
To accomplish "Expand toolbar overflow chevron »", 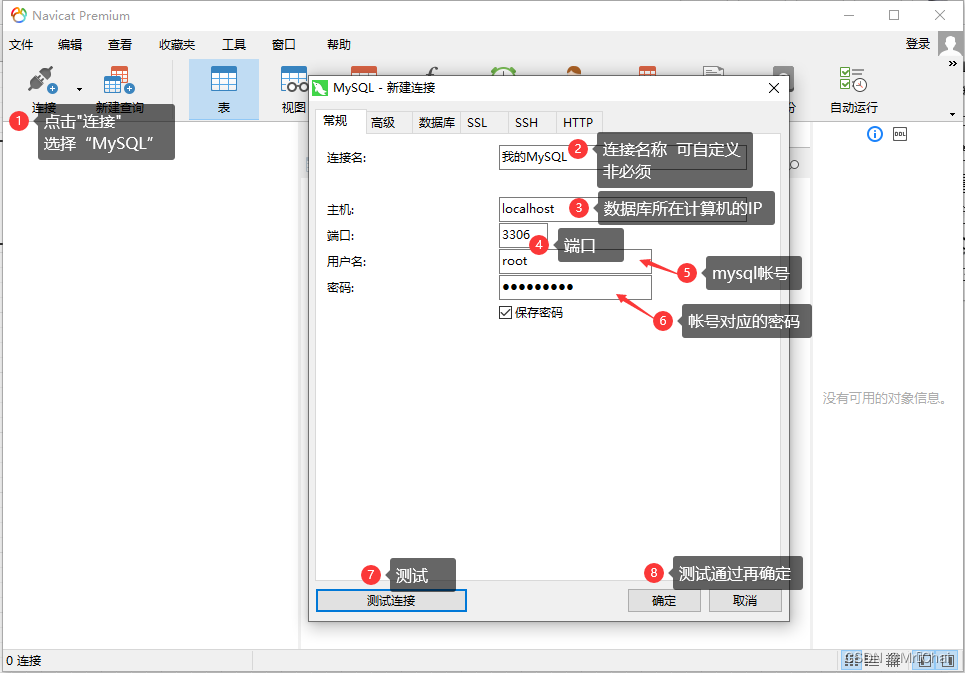I will 953,63.
